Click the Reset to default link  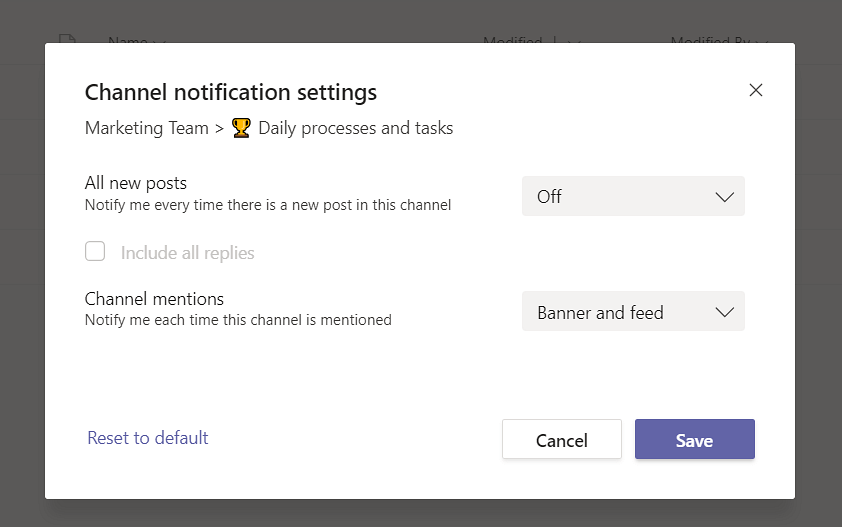(148, 438)
